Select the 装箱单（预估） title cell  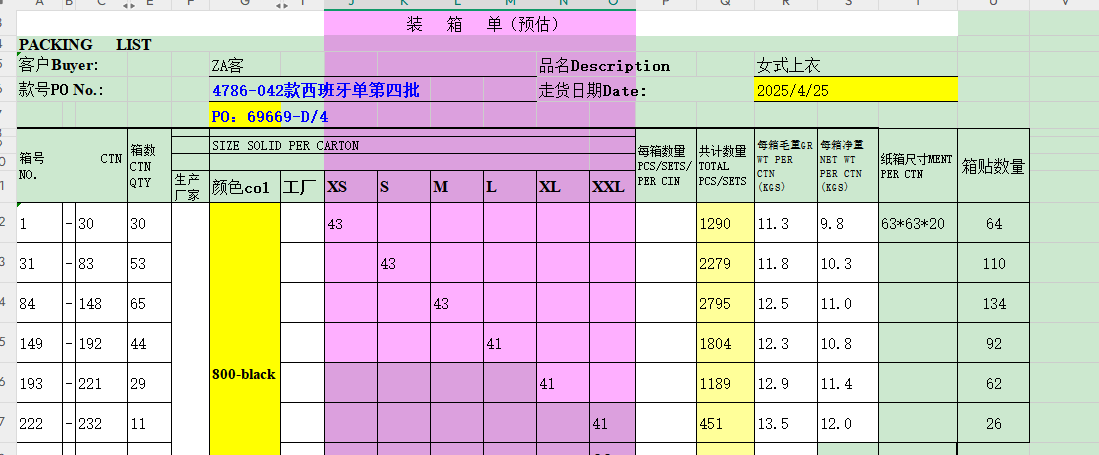pos(480,23)
